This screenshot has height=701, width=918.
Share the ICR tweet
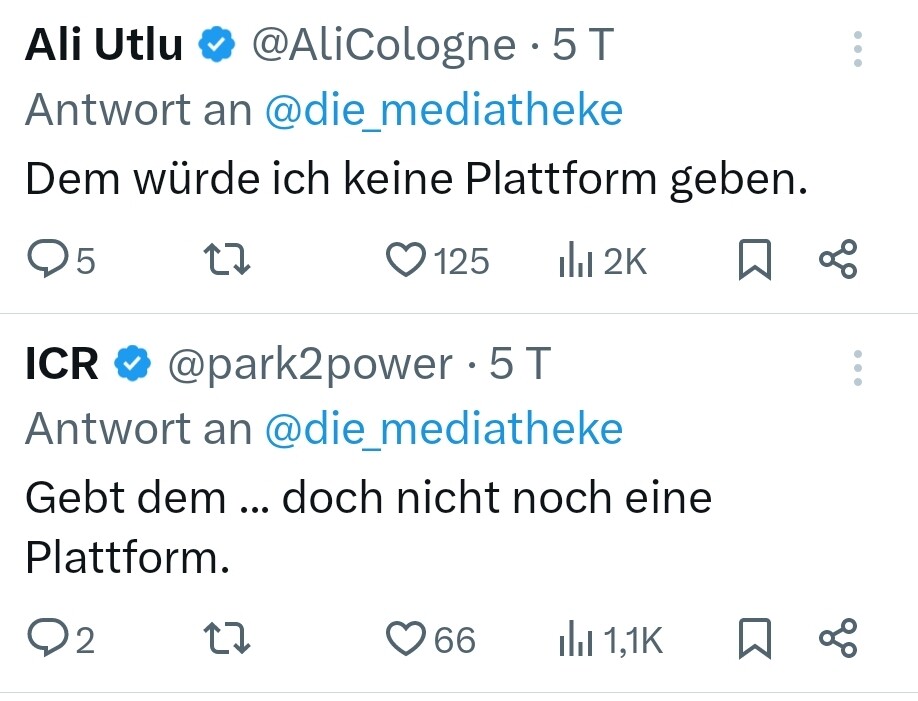tap(838, 639)
